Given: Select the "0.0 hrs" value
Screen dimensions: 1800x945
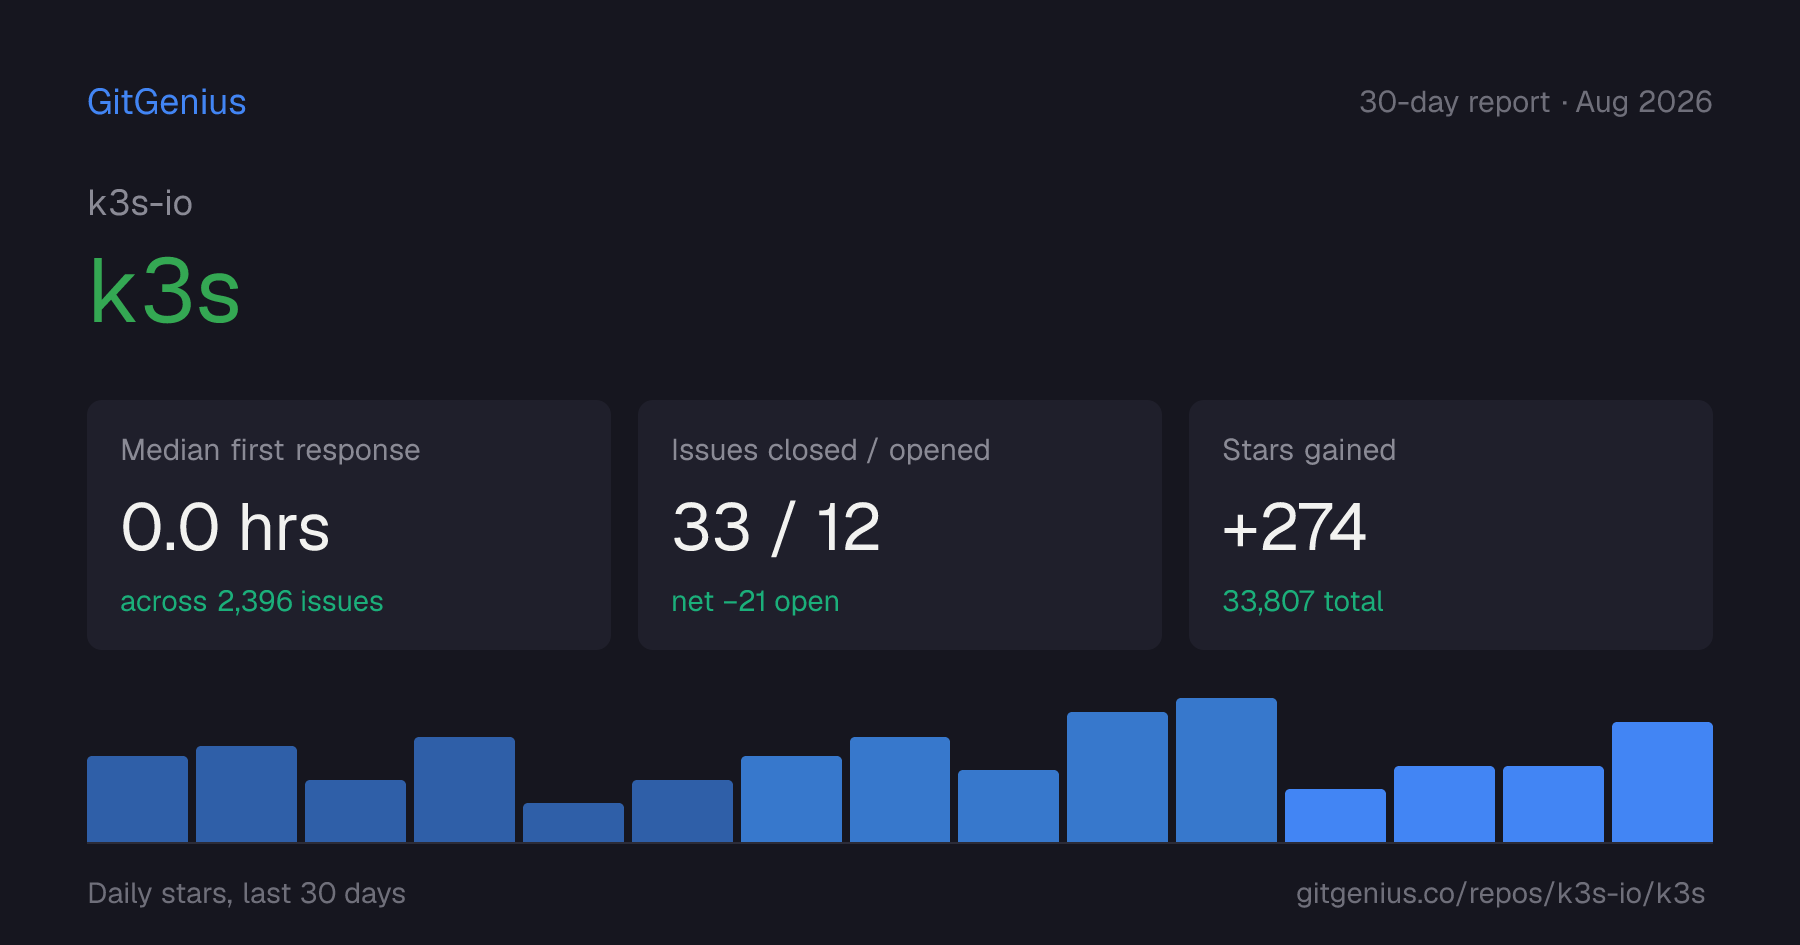Looking at the screenshot, I should click(x=225, y=527).
